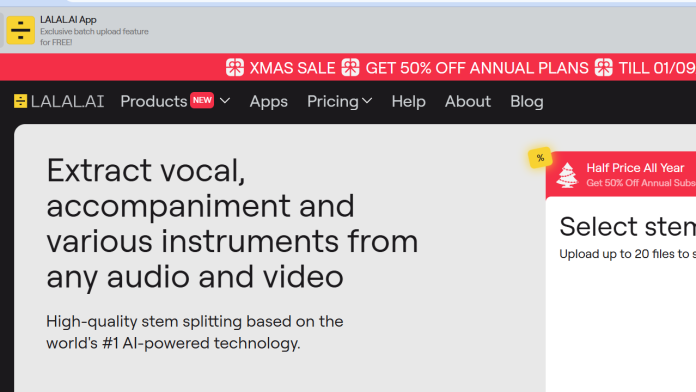696x392 pixels.
Task: Click the red NEW badge beside Products
Action: pos(202,100)
